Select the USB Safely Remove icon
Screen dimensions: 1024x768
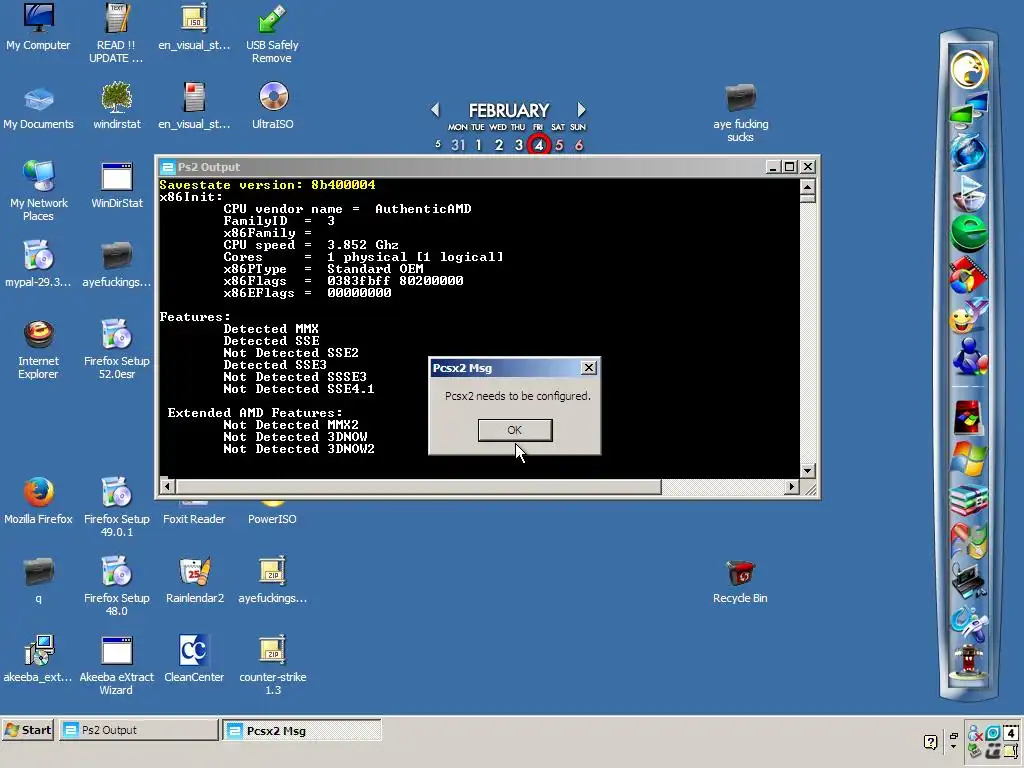pos(272,33)
